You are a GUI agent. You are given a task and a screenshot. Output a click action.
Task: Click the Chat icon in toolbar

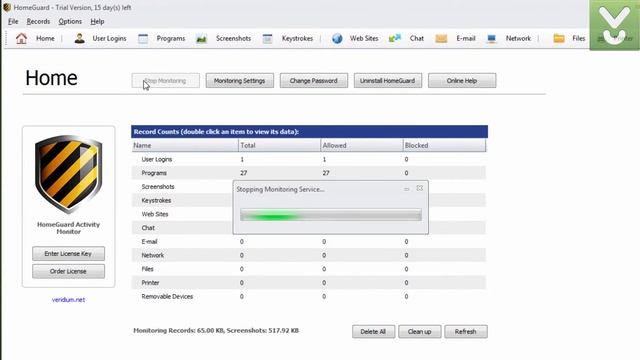[x=395, y=38]
